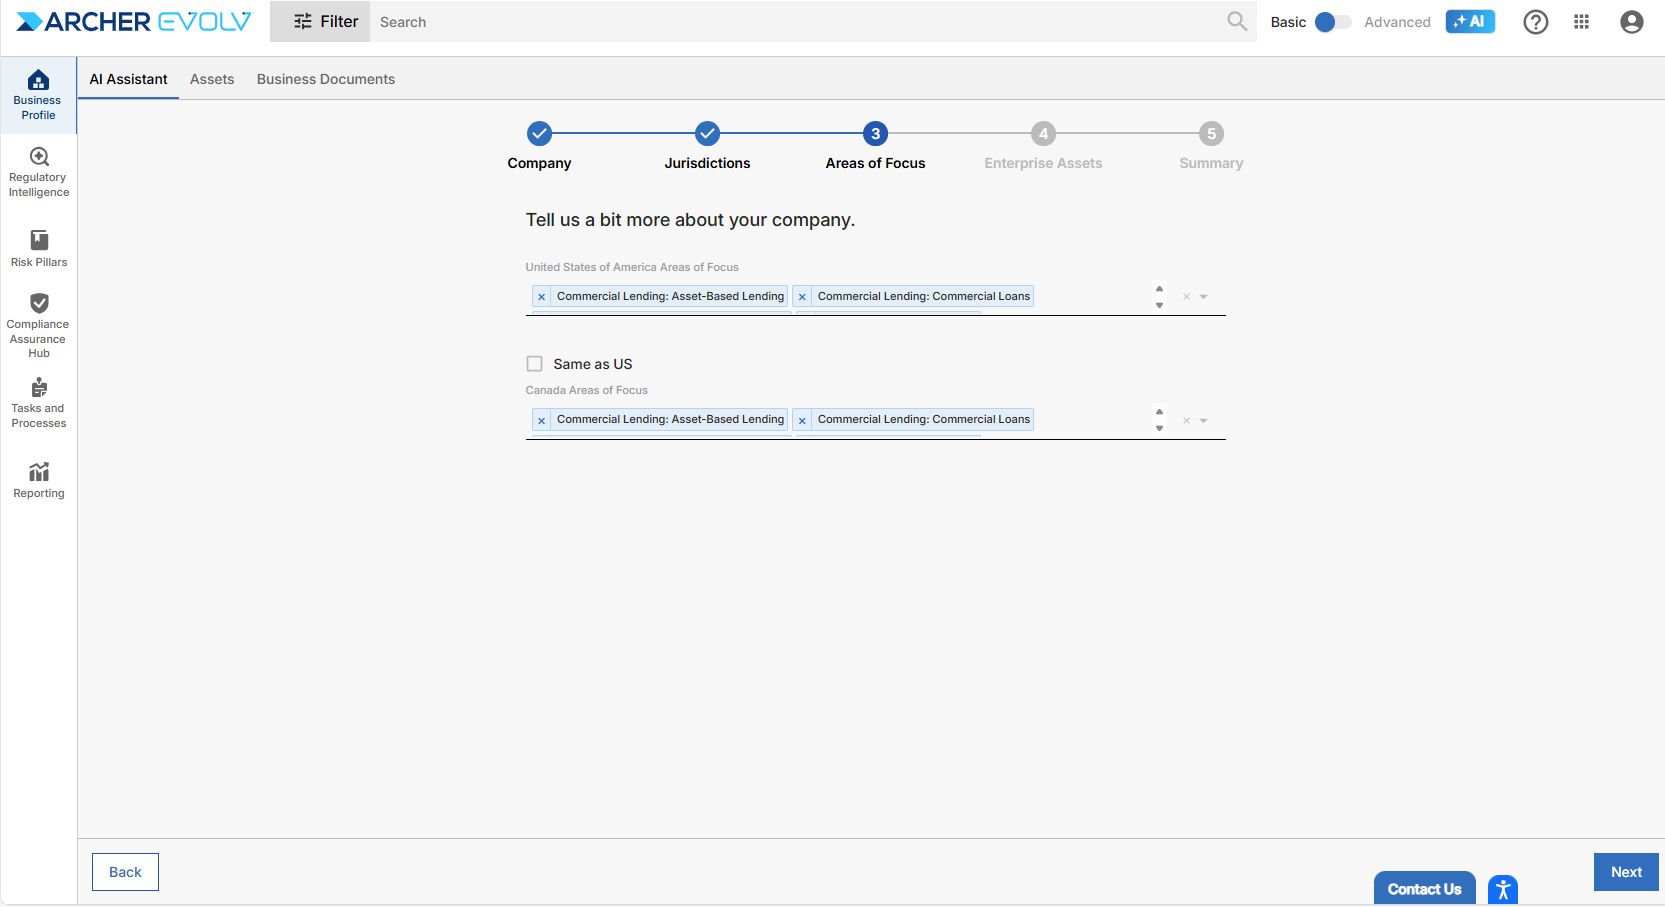
Task: Open Regulatory Intelligence from sidebar
Action: coord(39,171)
